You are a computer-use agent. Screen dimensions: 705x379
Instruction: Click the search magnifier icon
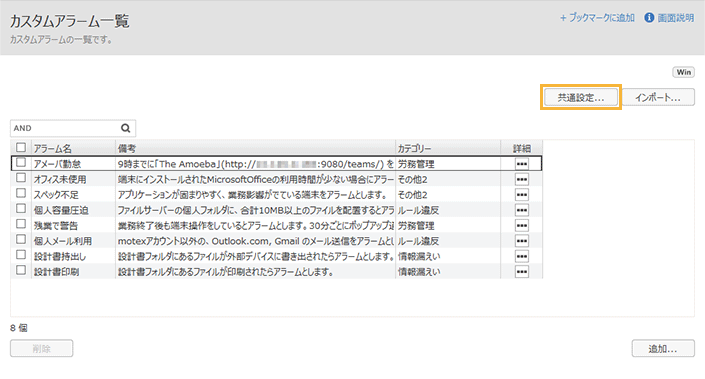point(125,128)
